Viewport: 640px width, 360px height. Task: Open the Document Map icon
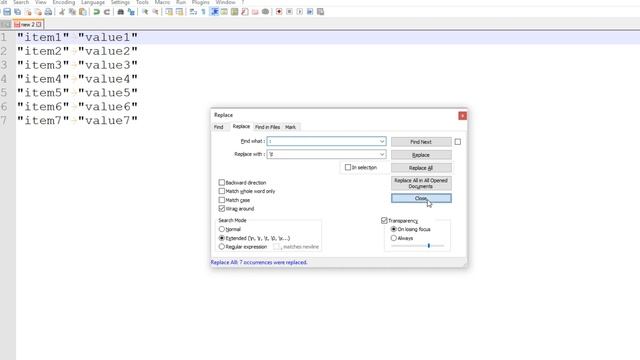(234, 12)
